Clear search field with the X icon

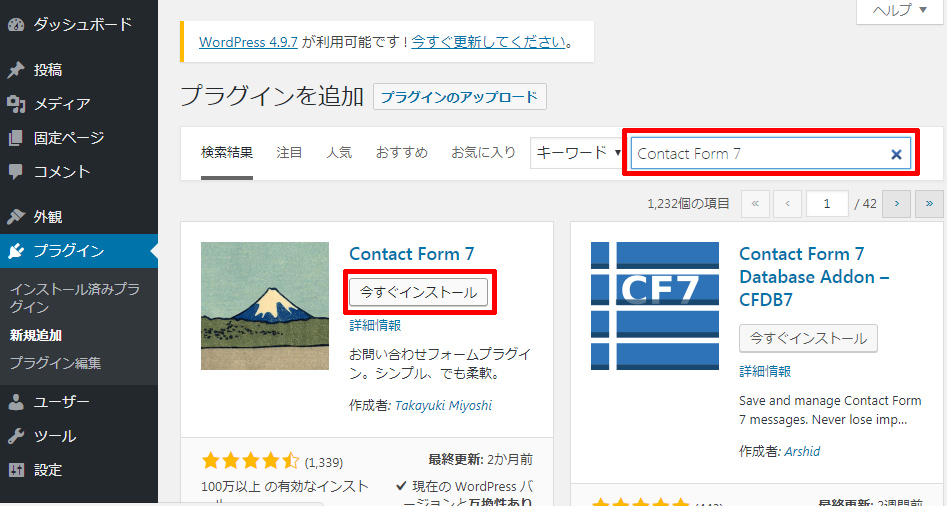[x=896, y=154]
